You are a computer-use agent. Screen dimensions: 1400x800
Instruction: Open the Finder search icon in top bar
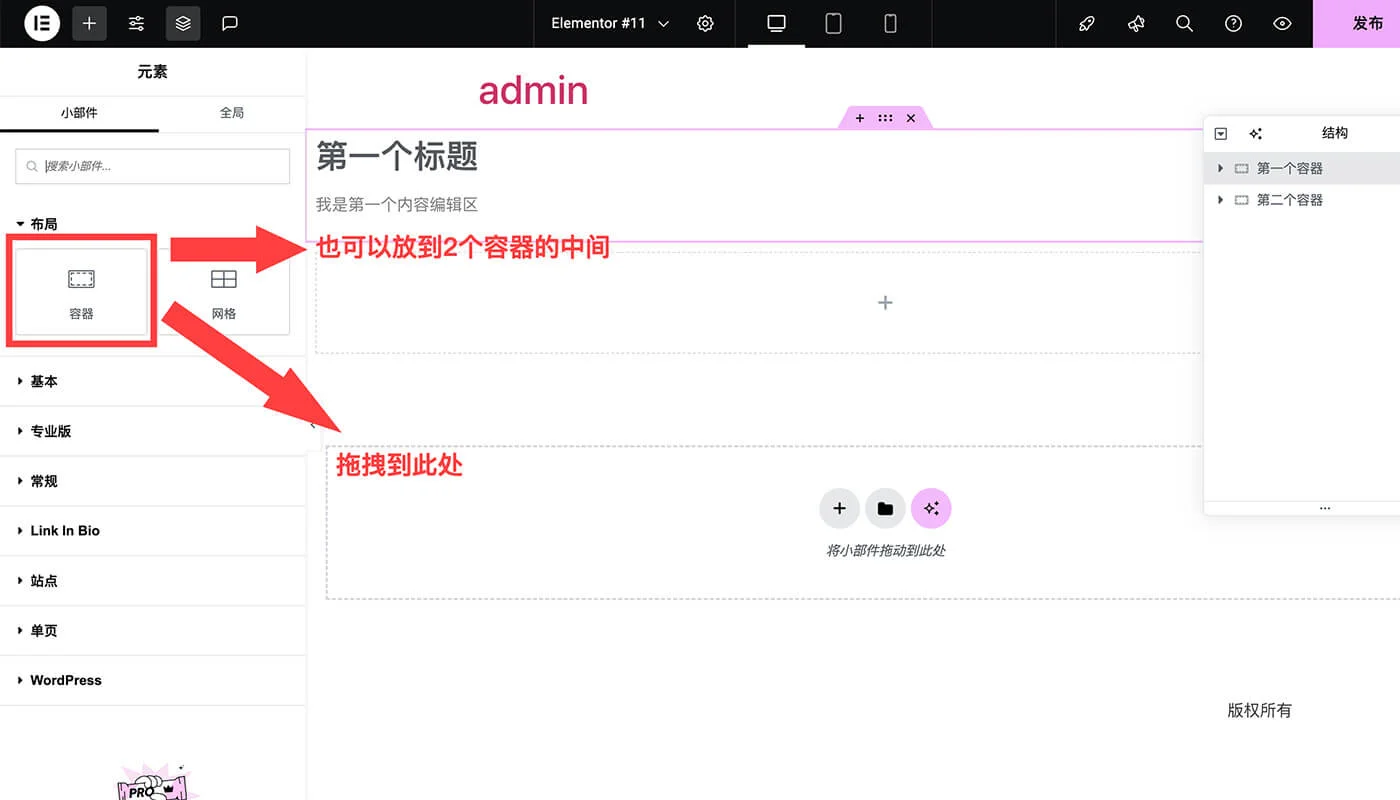click(1184, 23)
